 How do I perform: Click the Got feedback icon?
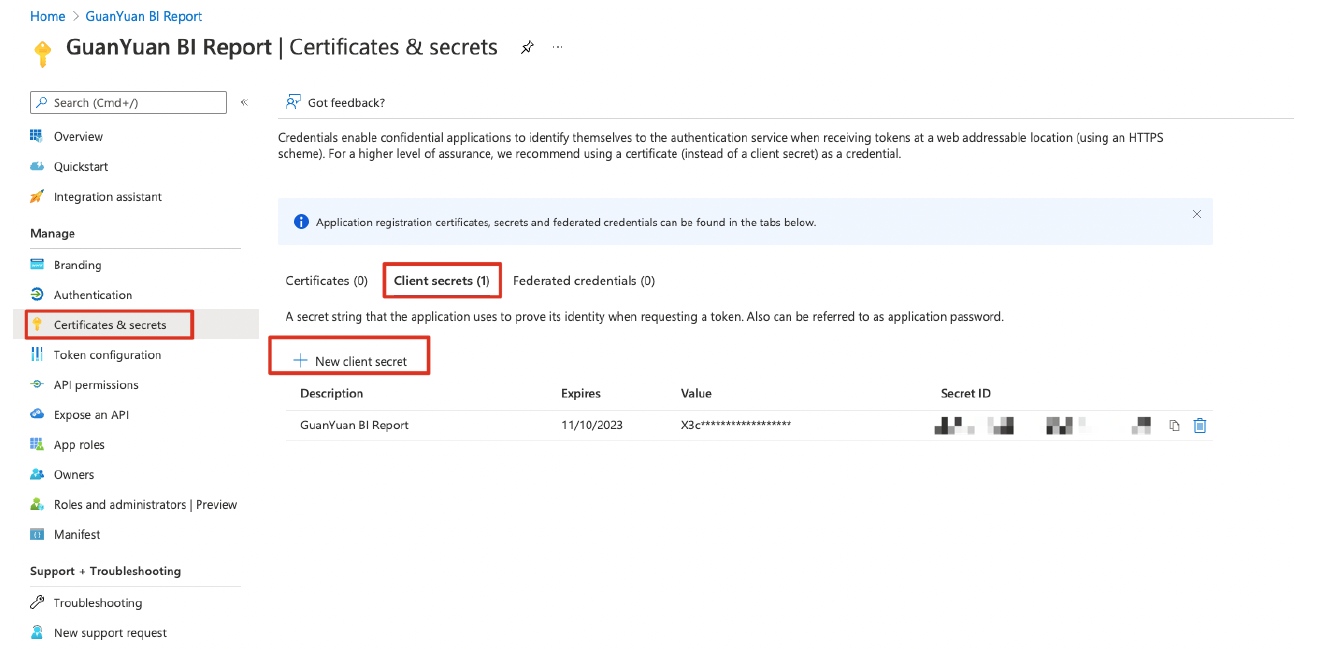pyautogui.click(x=293, y=102)
